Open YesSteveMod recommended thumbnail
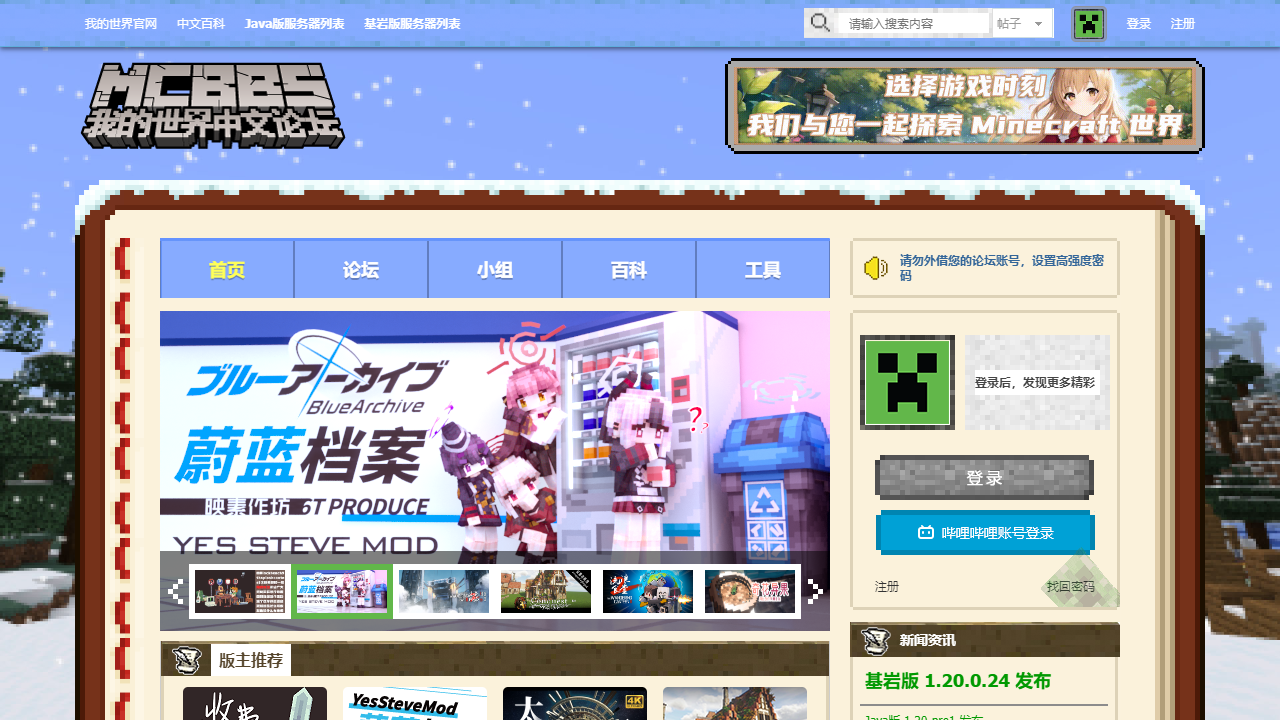The height and width of the screenshot is (720, 1280). click(415, 703)
